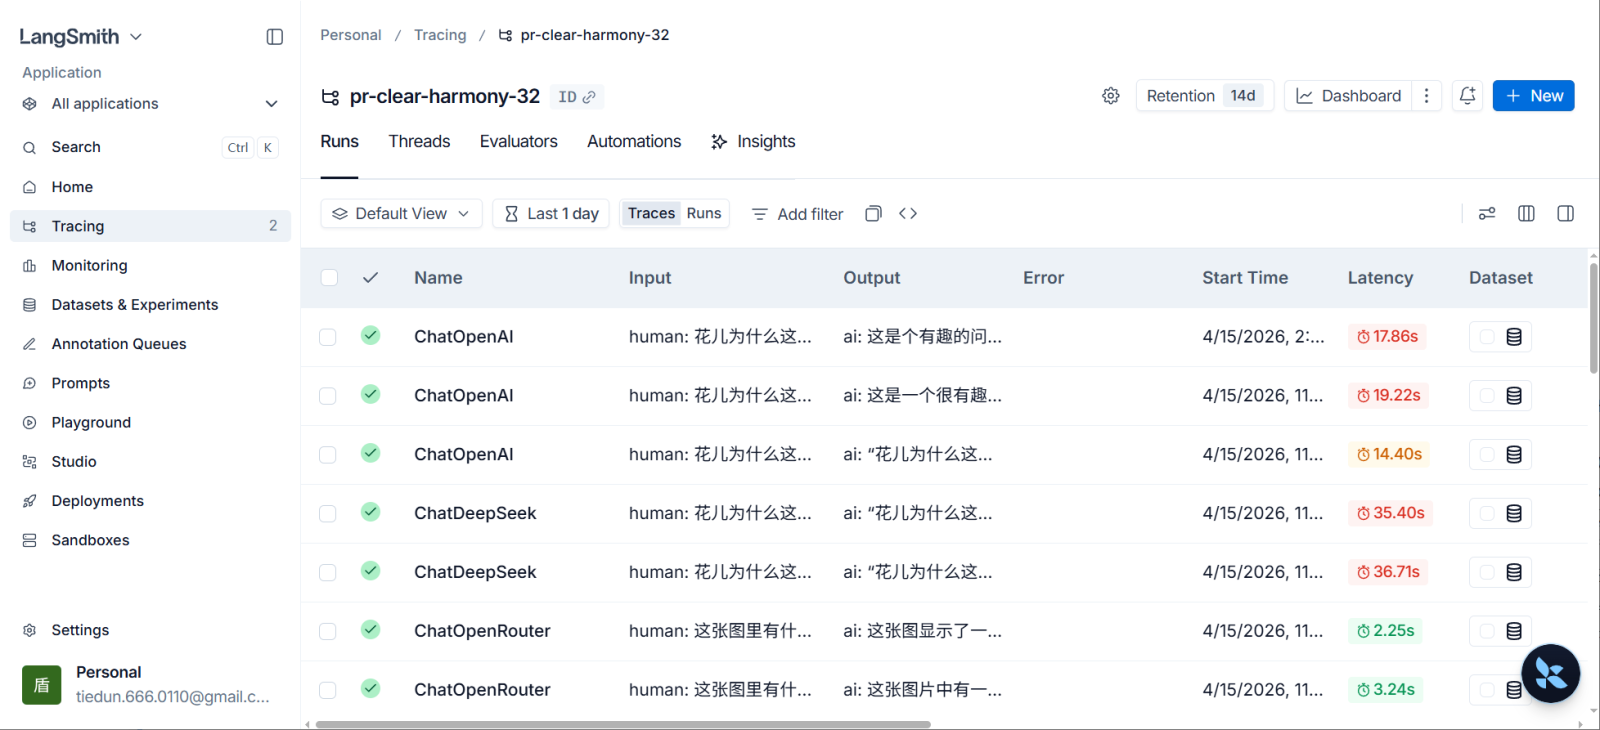Screen dimensions: 1600x730
Task: Go to Personal in the breadcrumb
Action: (351, 35)
